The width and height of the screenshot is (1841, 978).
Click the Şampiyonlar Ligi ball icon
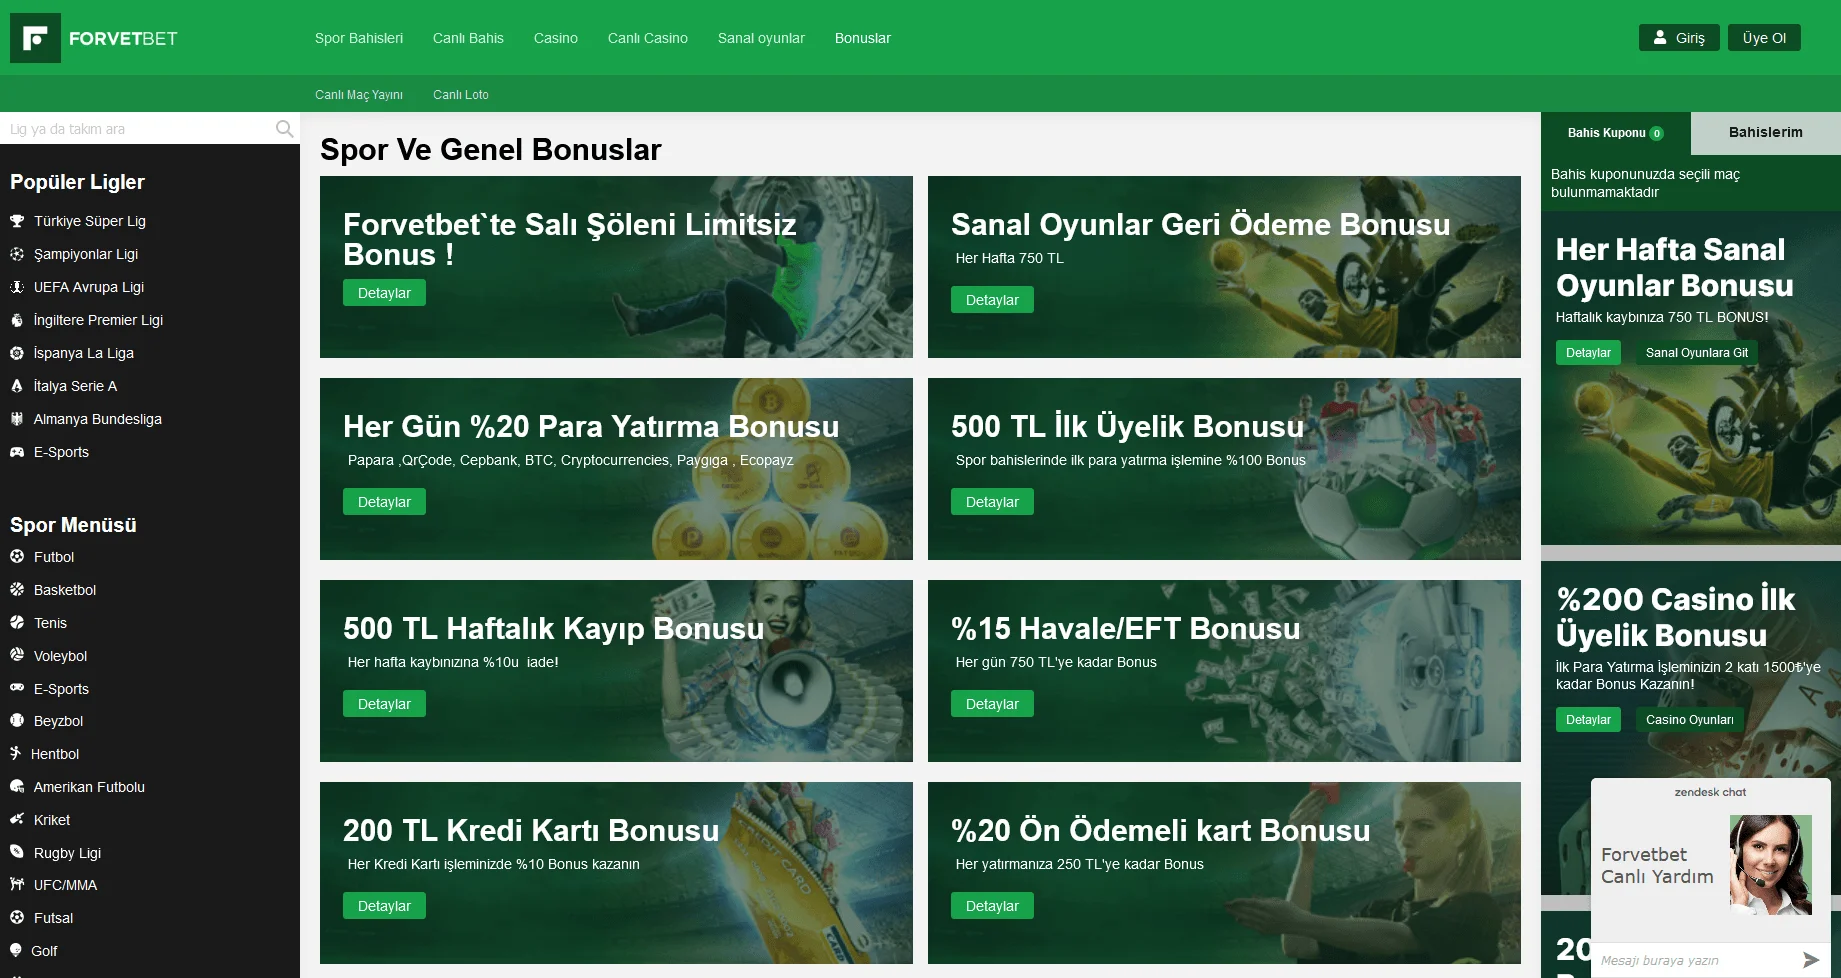(x=17, y=254)
